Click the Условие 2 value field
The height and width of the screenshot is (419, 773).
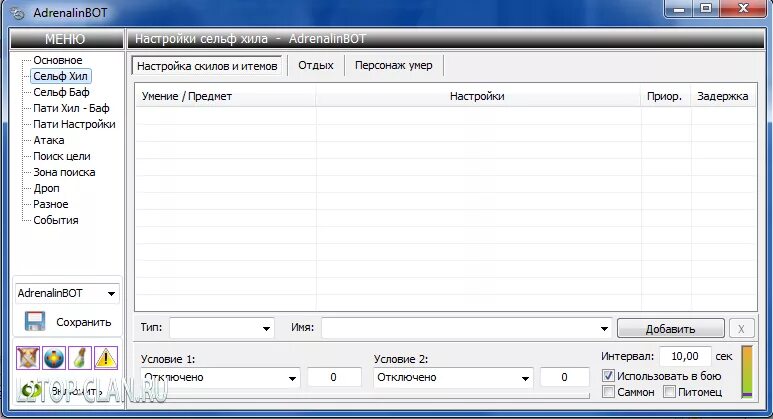coord(564,378)
